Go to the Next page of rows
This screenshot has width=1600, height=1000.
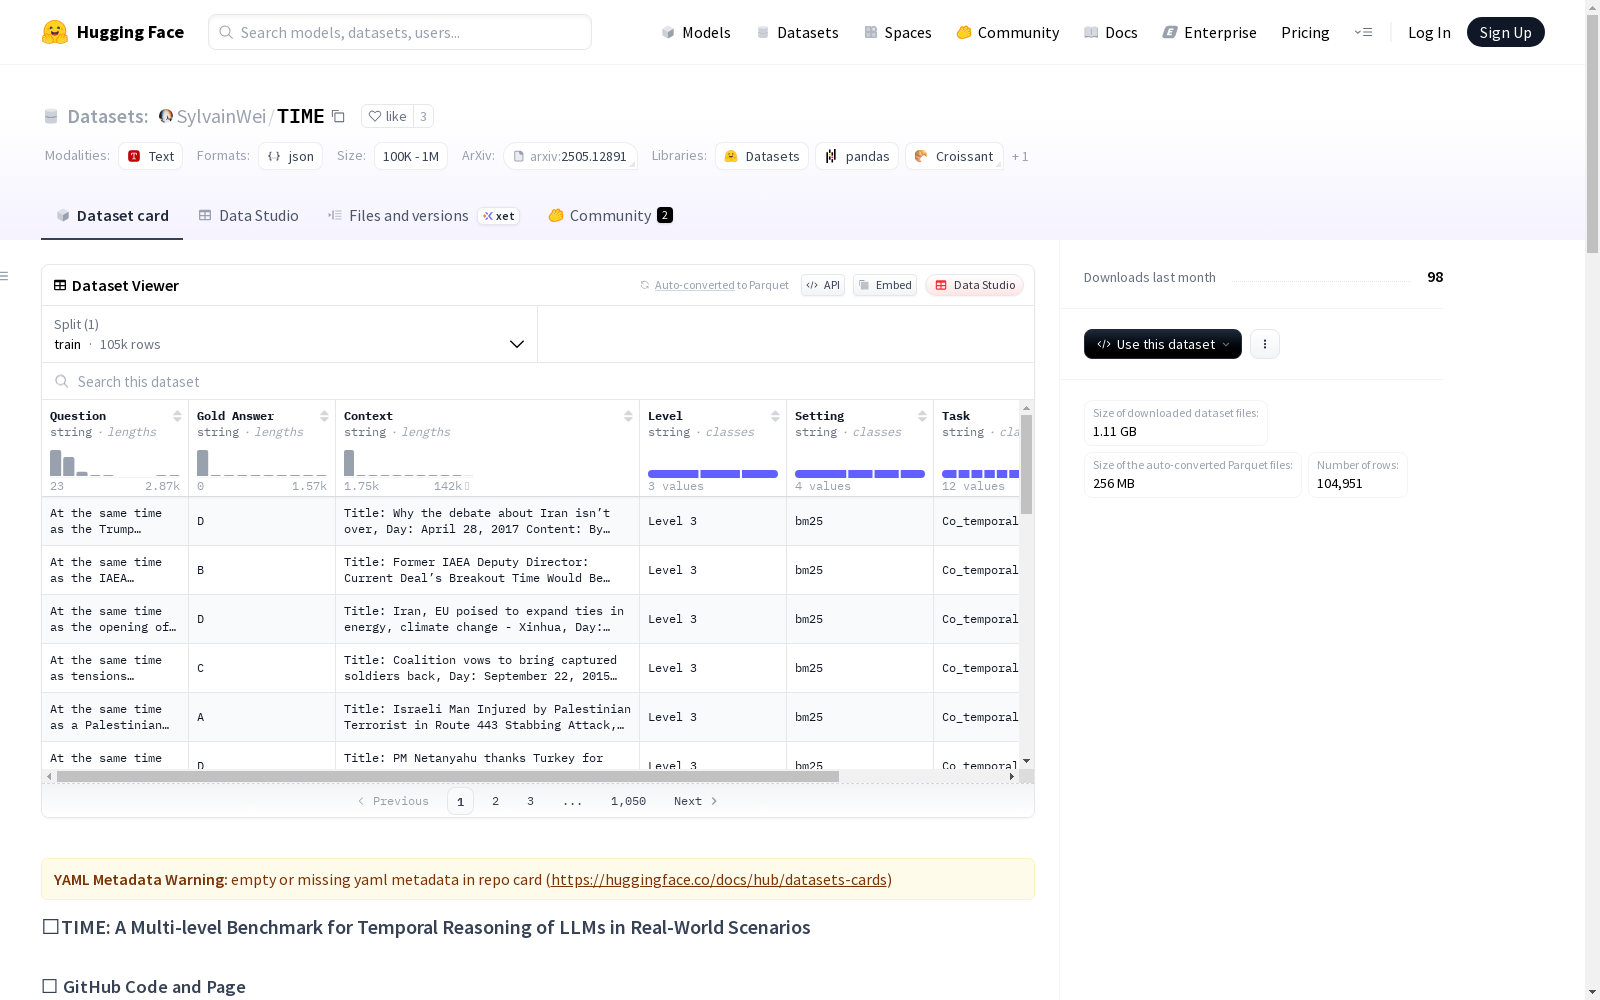[696, 801]
